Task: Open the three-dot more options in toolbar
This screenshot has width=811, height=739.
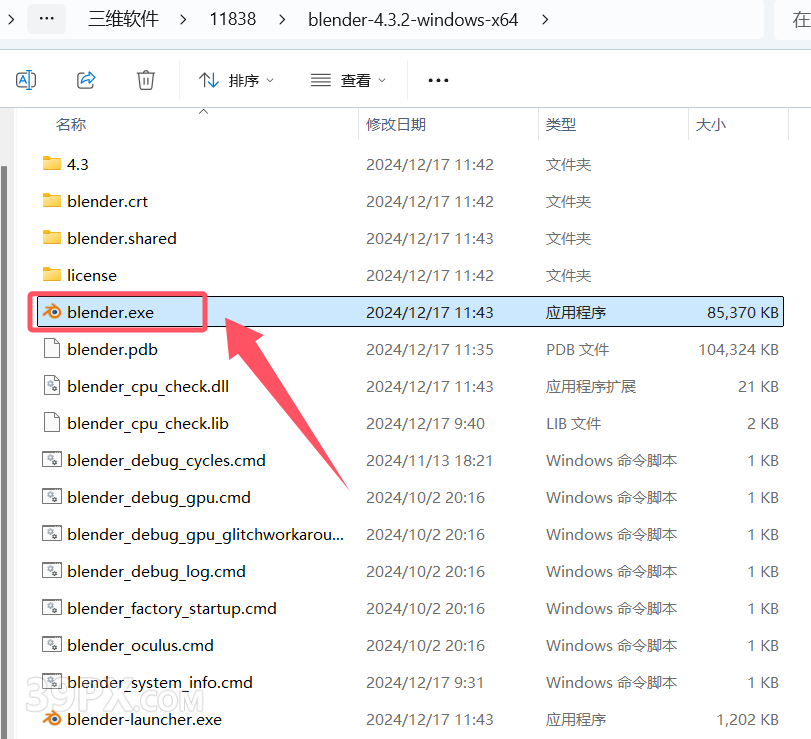Action: [x=438, y=80]
